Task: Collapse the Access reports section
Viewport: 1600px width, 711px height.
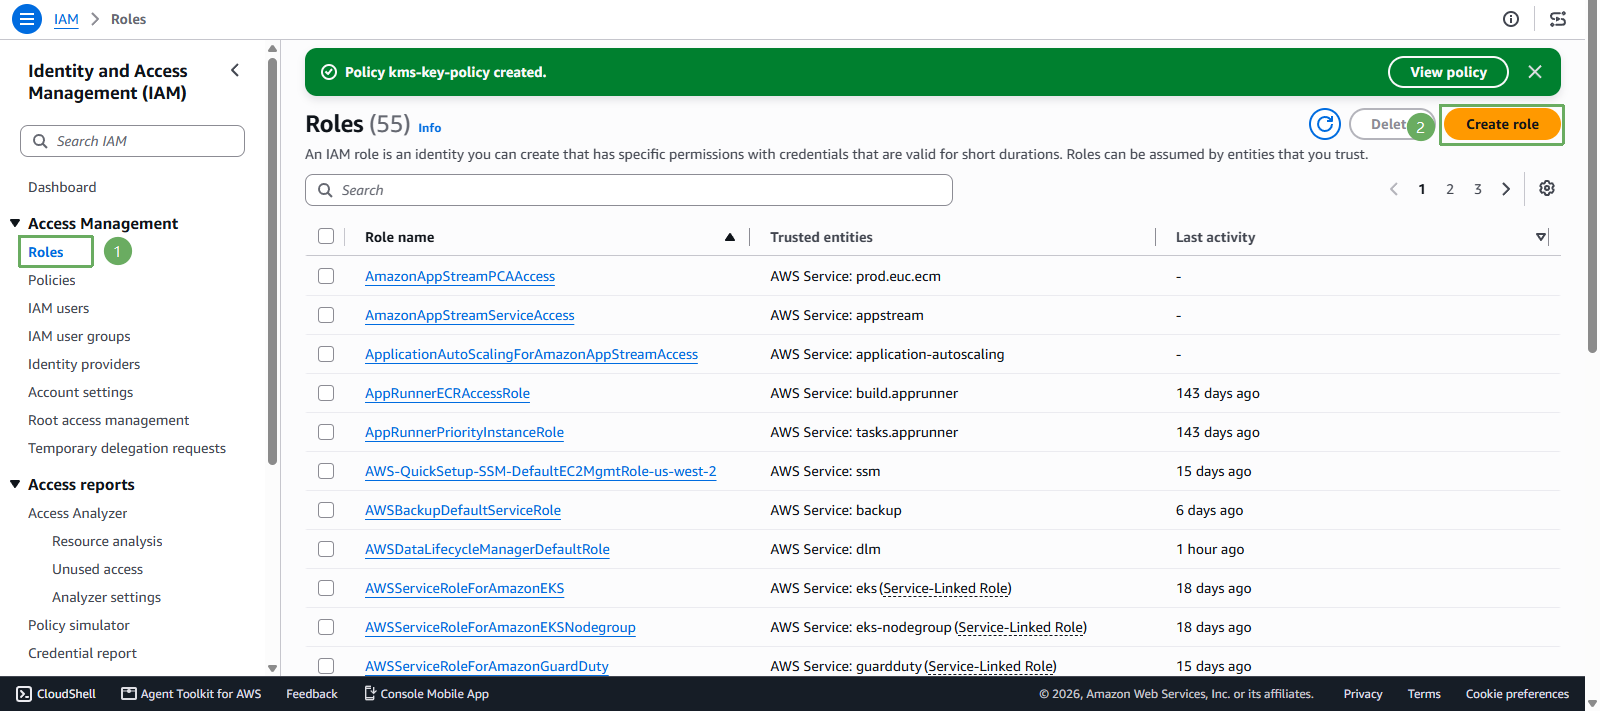Action: click(15, 484)
